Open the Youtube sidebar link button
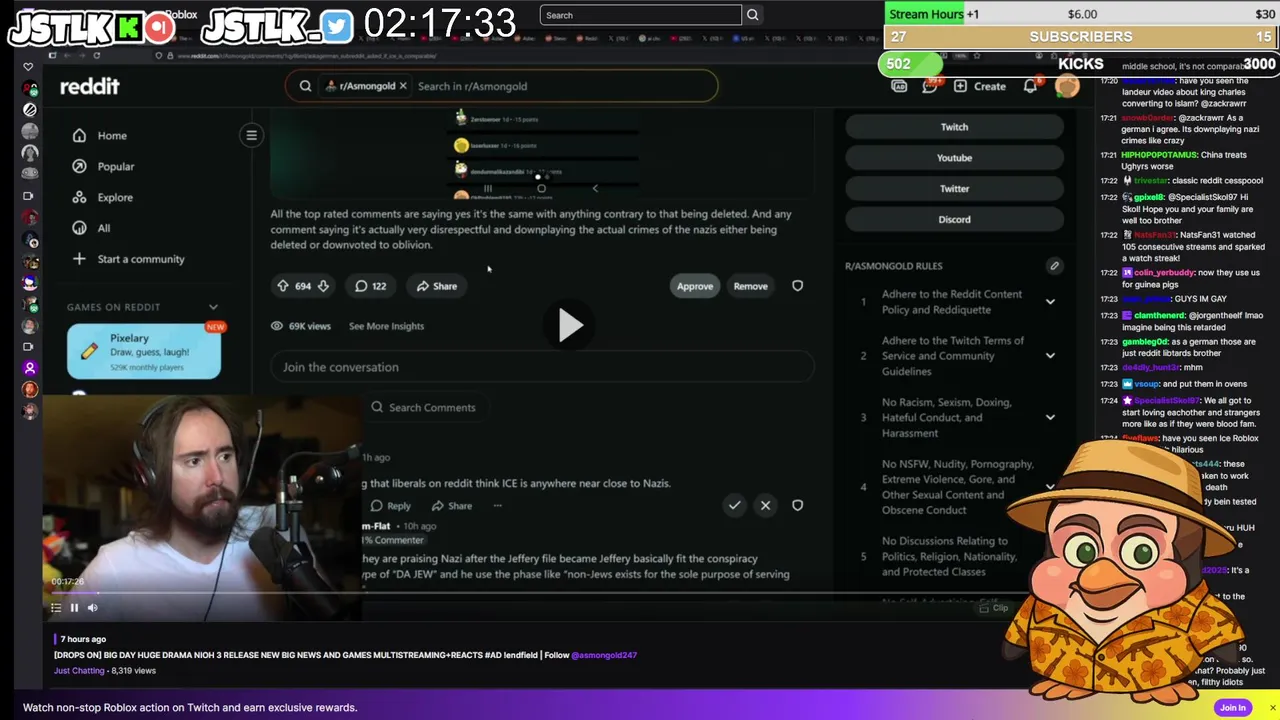The height and width of the screenshot is (720, 1280). [x=954, y=158]
